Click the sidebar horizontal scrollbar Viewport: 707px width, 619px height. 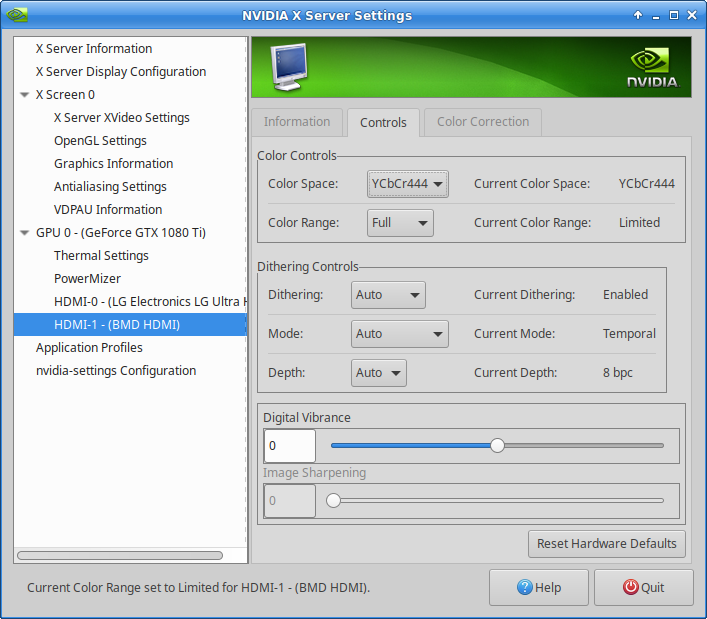[x=120, y=555]
